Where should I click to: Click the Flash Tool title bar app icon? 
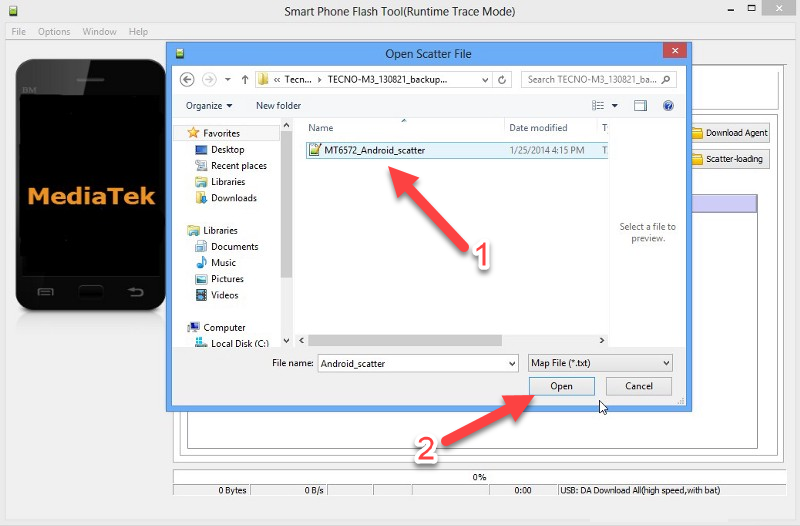click(x=13, y=10)
